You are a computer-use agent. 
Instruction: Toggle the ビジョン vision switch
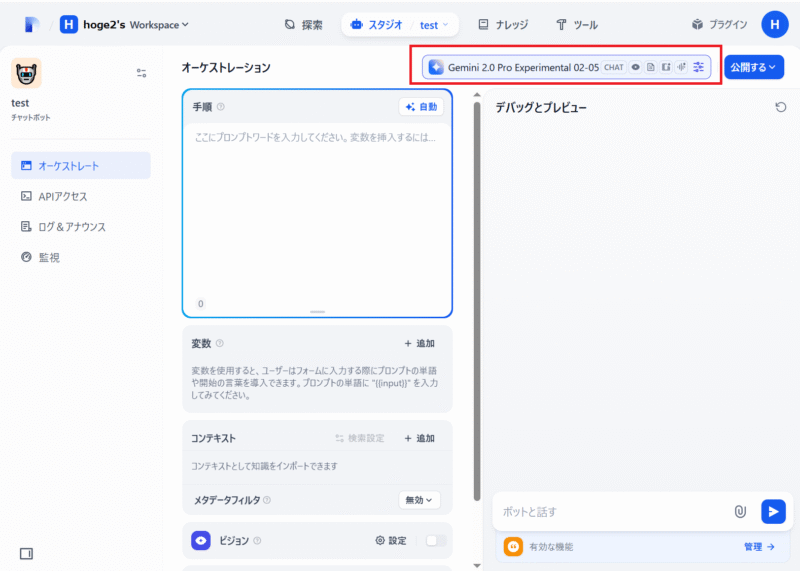point(436,540)
